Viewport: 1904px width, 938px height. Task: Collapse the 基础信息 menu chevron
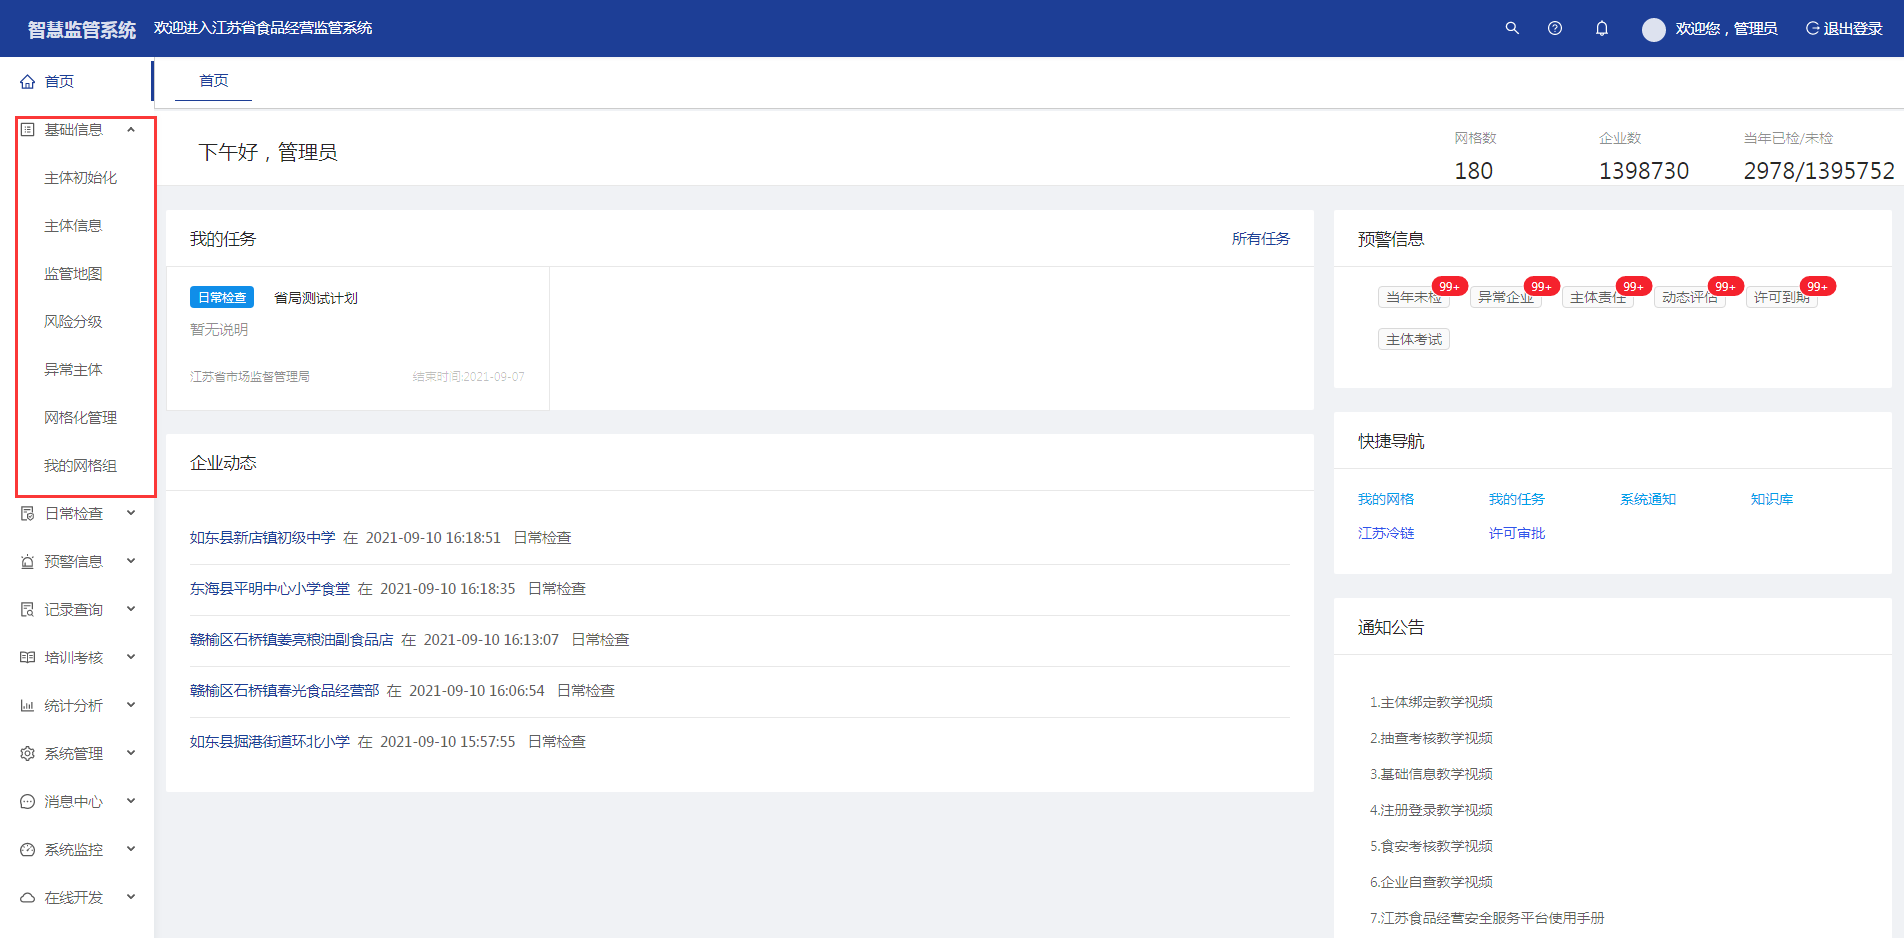(x=131, y=130)
